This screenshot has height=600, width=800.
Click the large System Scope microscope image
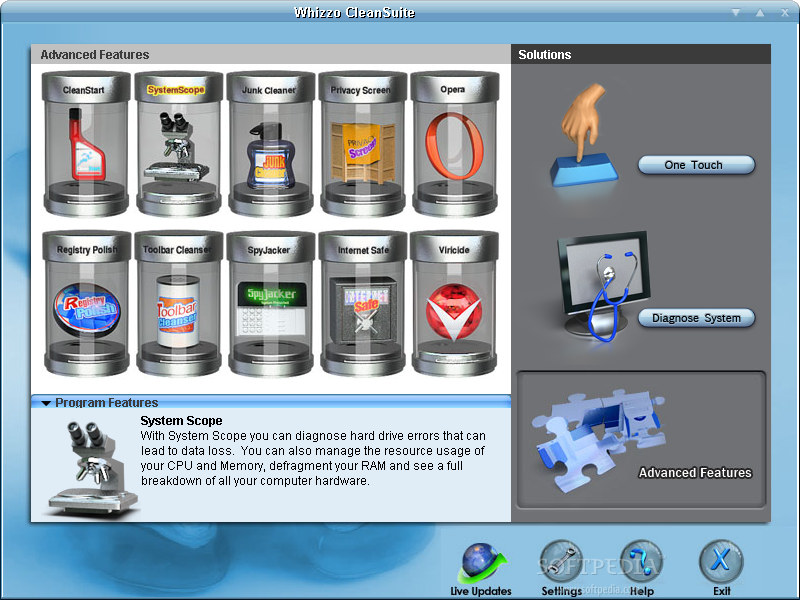coord(93,468)
